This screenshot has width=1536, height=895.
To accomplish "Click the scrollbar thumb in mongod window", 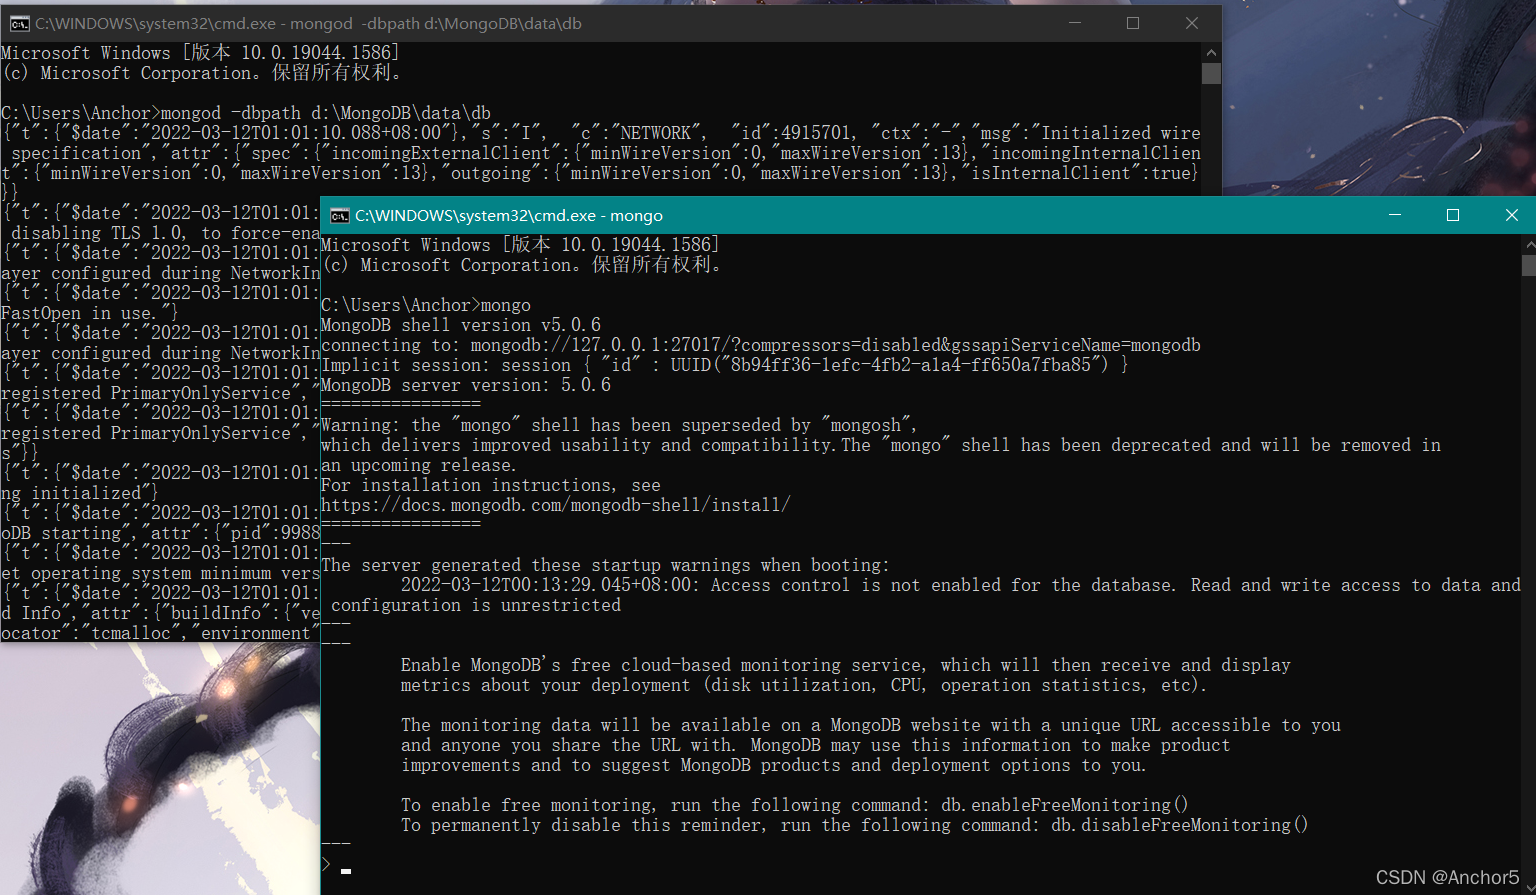I will pyautogui.click(x=1211, y=74).
